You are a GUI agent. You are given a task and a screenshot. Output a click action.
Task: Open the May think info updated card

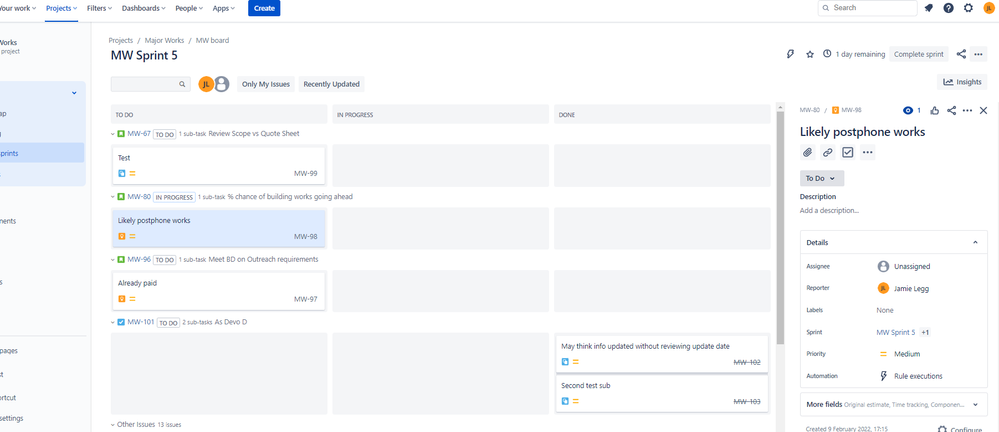pos(662,354)
